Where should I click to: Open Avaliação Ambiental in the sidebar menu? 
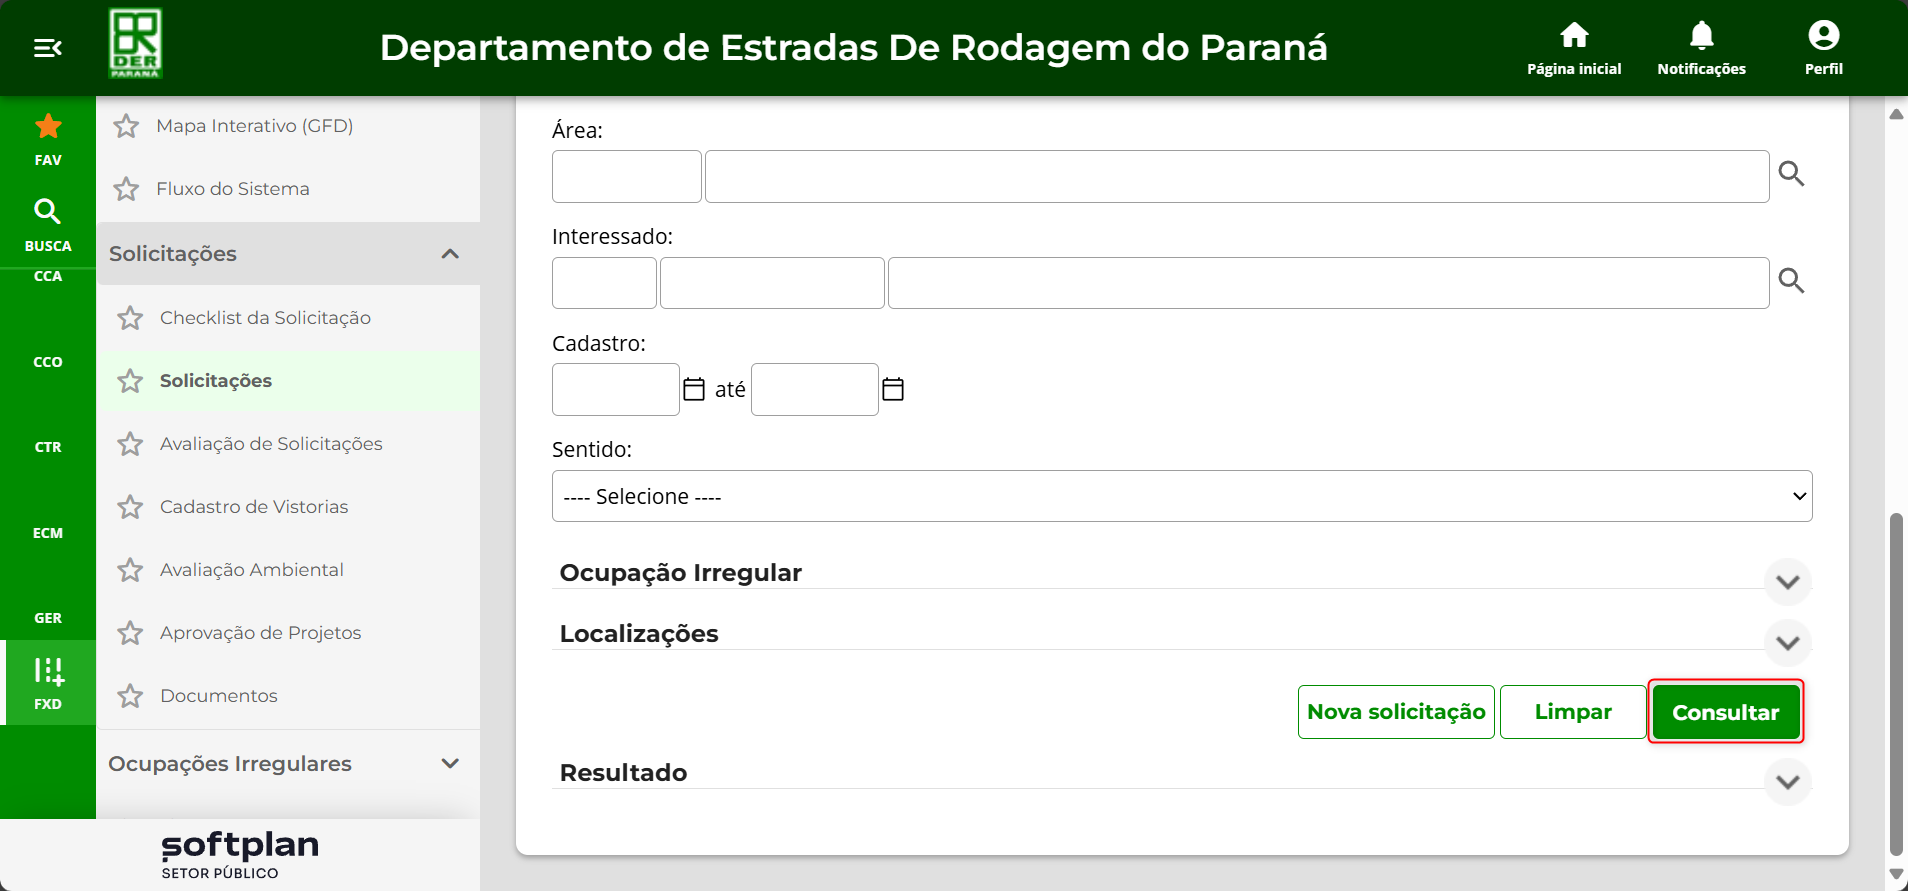[251, 570]
